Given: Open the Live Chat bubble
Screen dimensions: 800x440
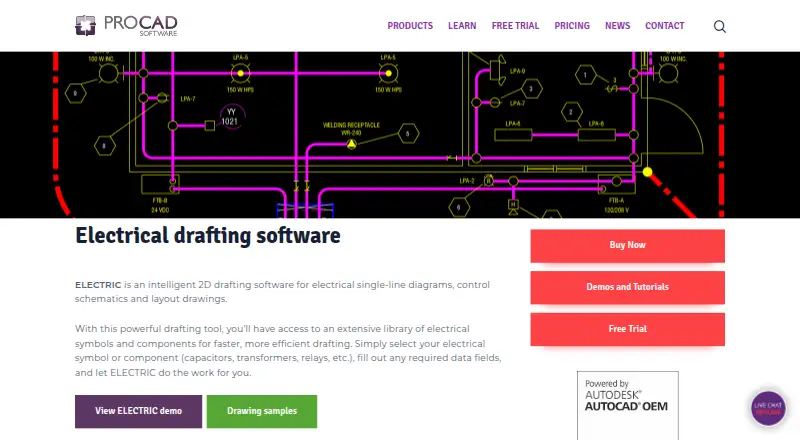Looking at the screenshot, I should click(x=768, y=408).
